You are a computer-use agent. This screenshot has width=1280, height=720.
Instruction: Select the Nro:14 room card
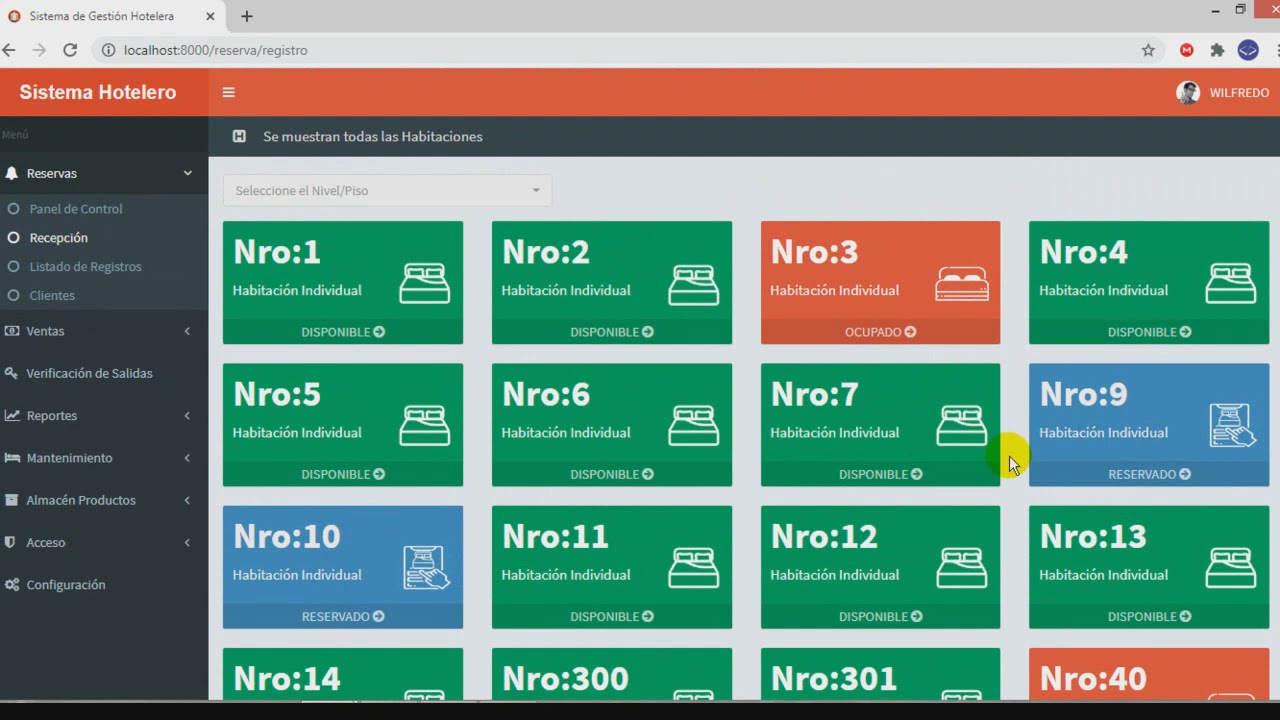(x=343, y=674)
